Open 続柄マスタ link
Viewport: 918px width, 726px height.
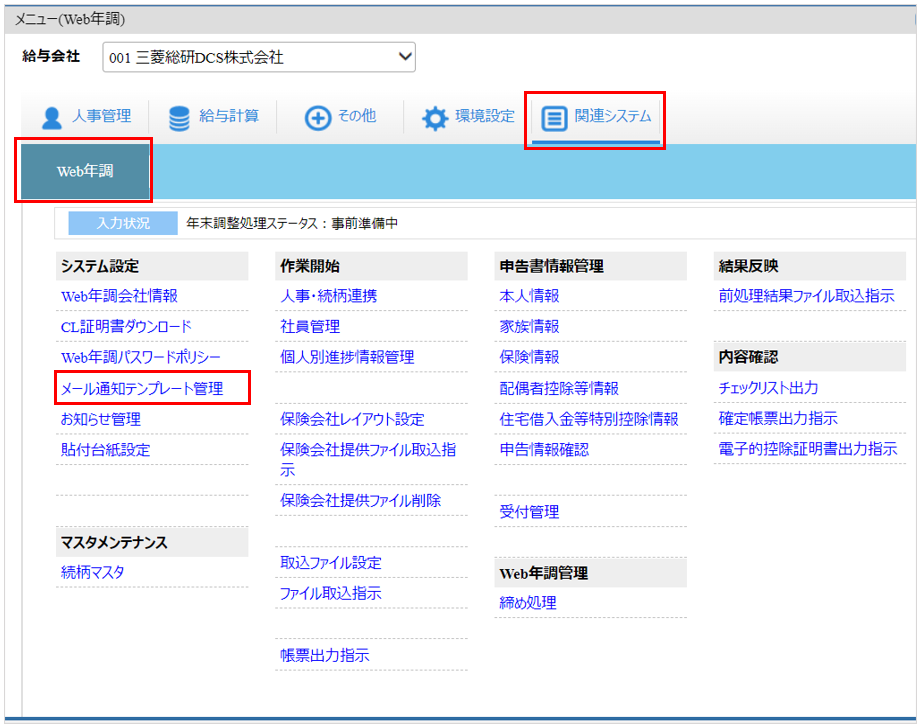click(93, 571)
